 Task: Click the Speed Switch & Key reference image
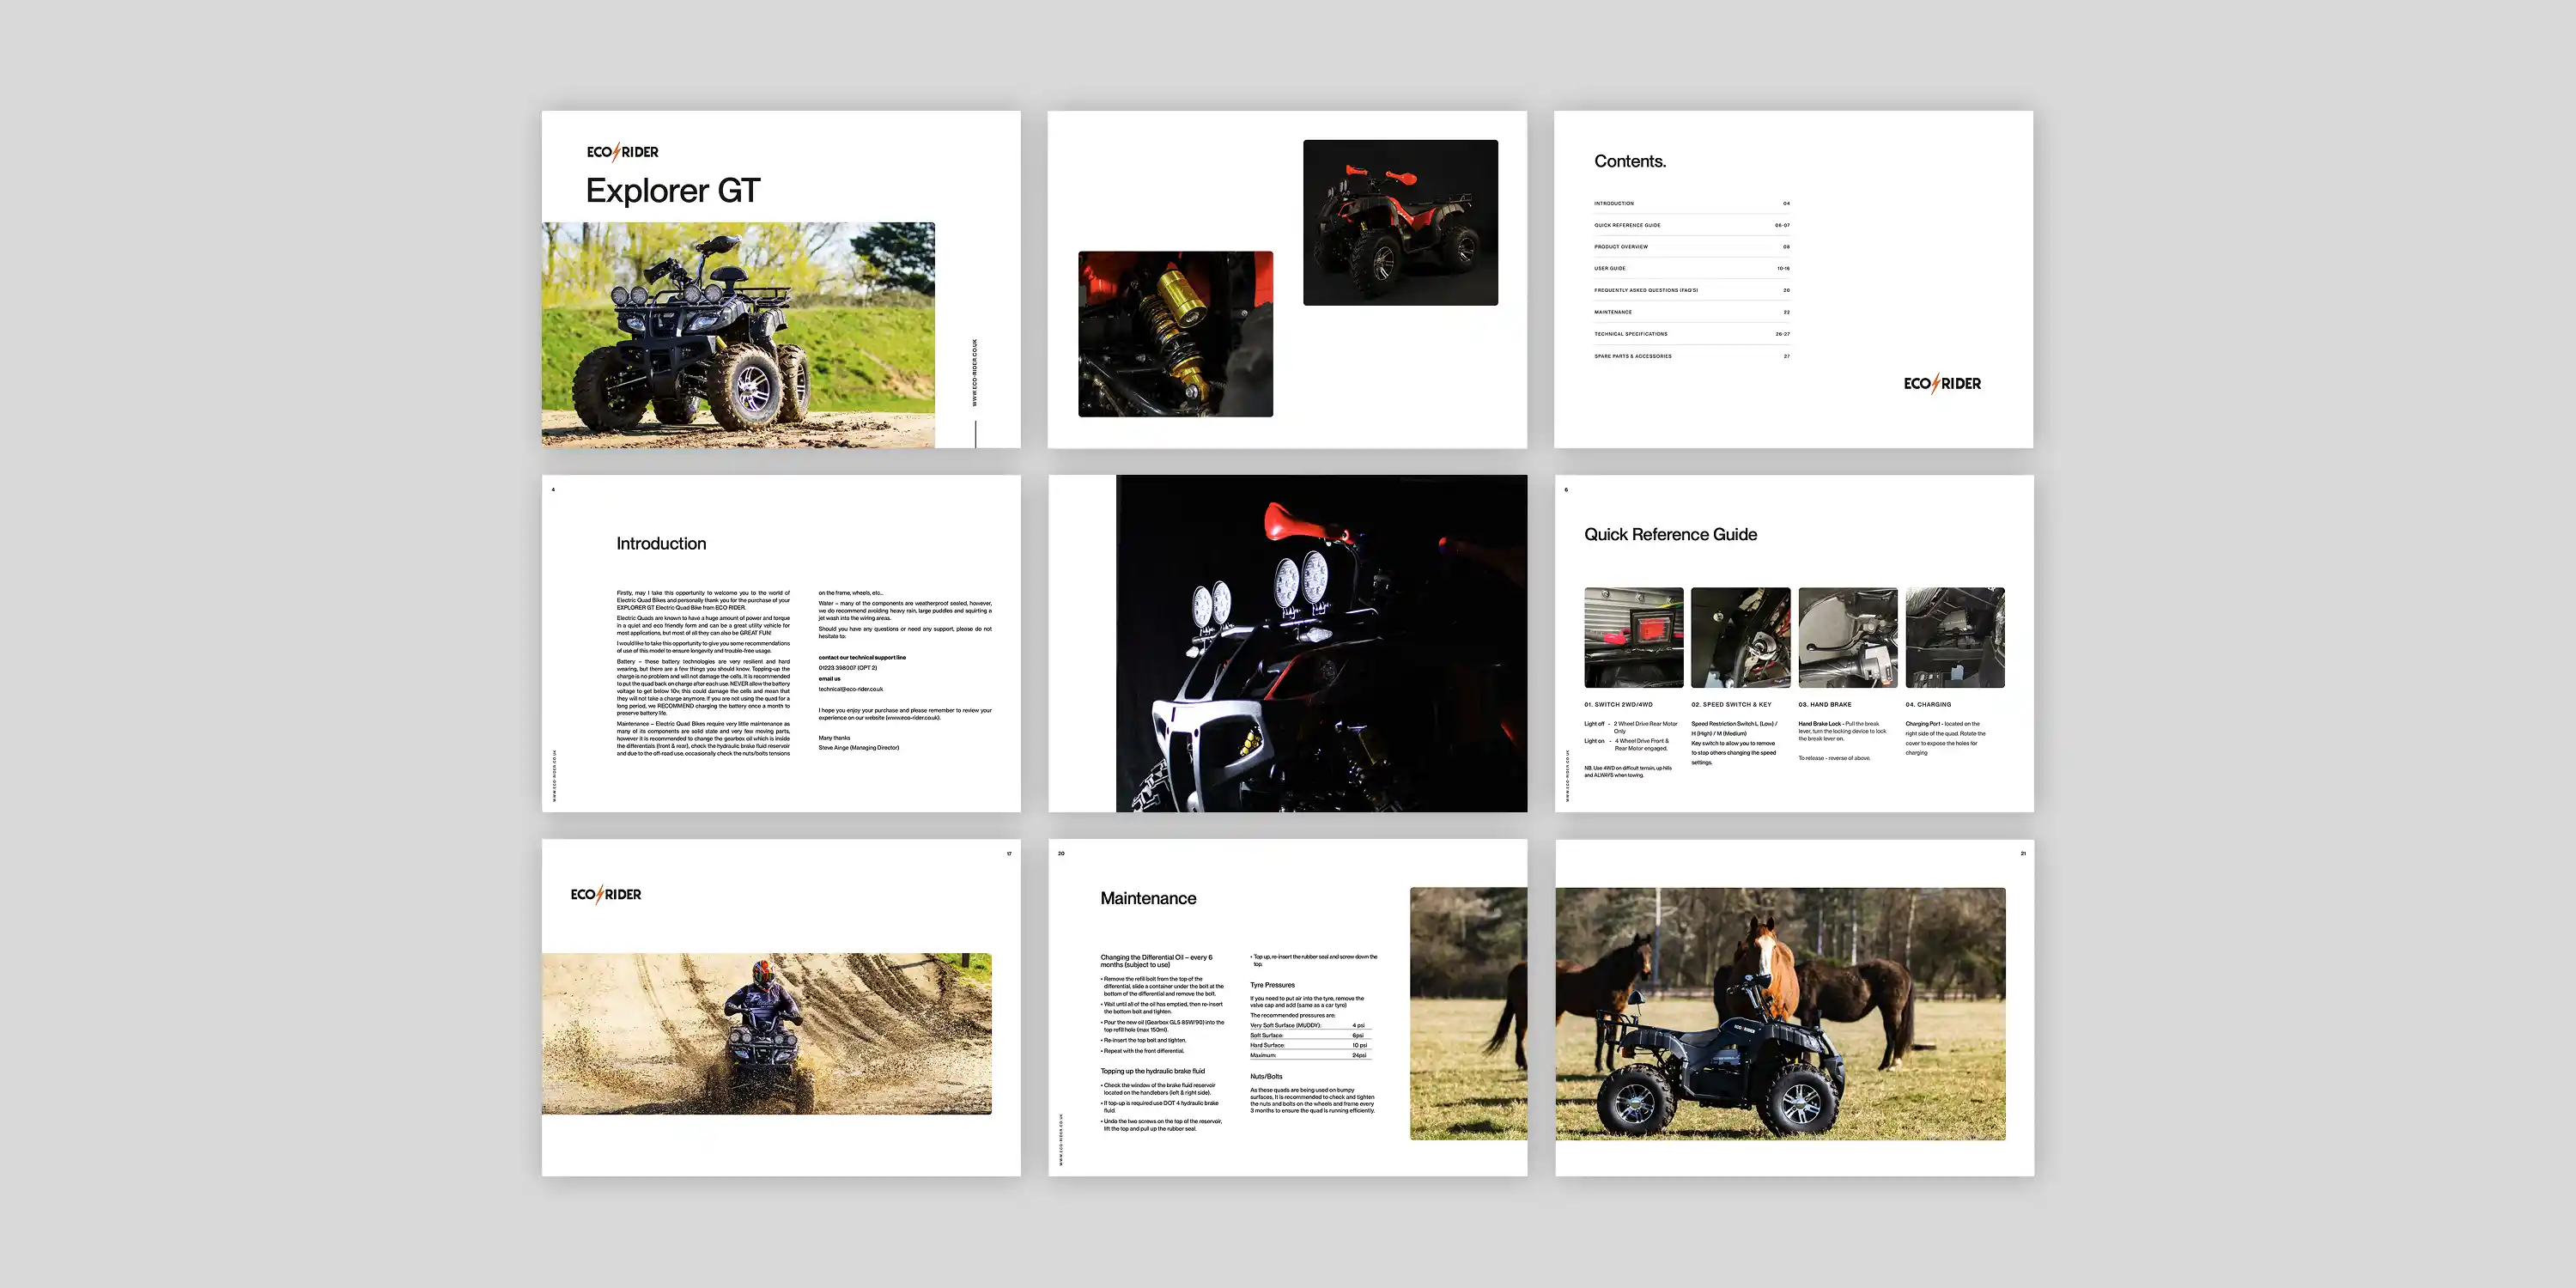point(1740,637)
